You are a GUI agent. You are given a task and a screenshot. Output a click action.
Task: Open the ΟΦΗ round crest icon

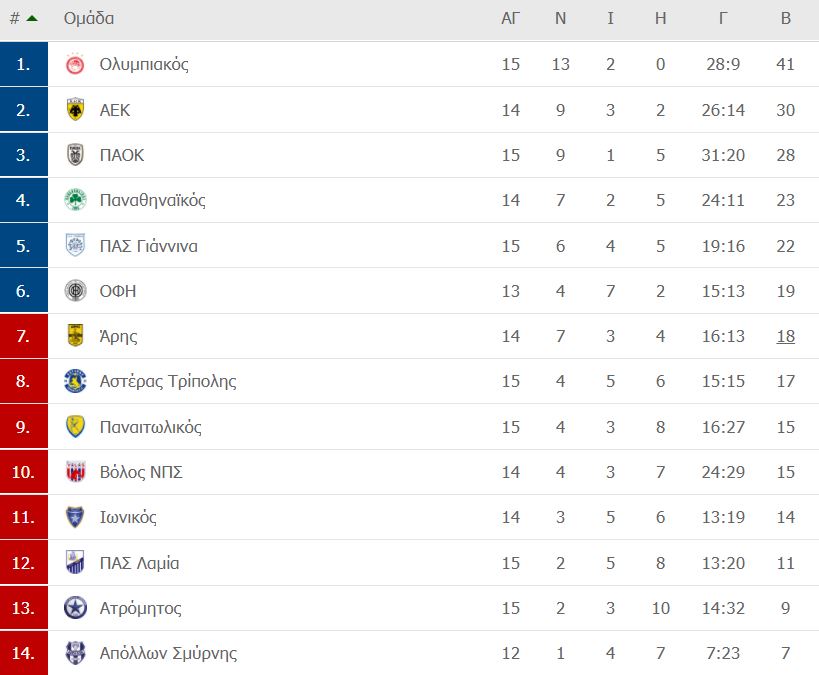(x=75, y=290)
